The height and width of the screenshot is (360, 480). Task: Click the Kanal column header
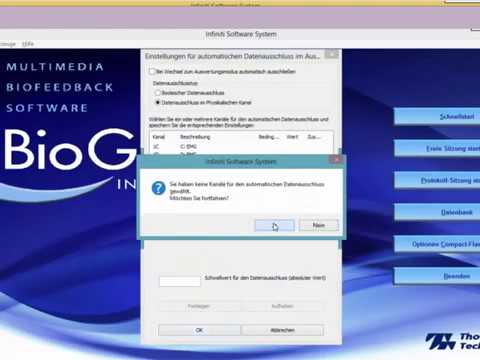pyautogui.click(x=159, y=137)
